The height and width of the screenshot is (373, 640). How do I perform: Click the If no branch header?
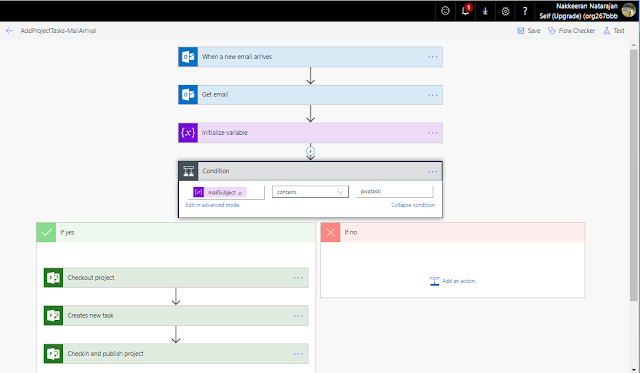tap(453, 232)
